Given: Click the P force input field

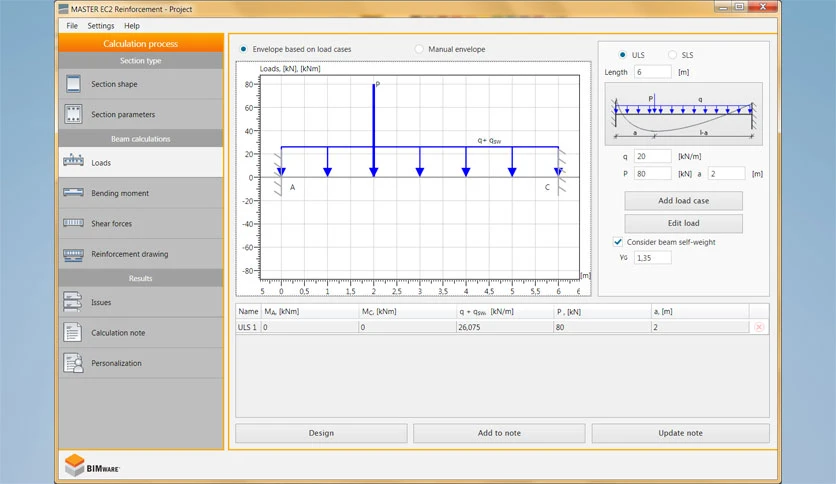Looking at the screenshot, I should coord(653,174).
